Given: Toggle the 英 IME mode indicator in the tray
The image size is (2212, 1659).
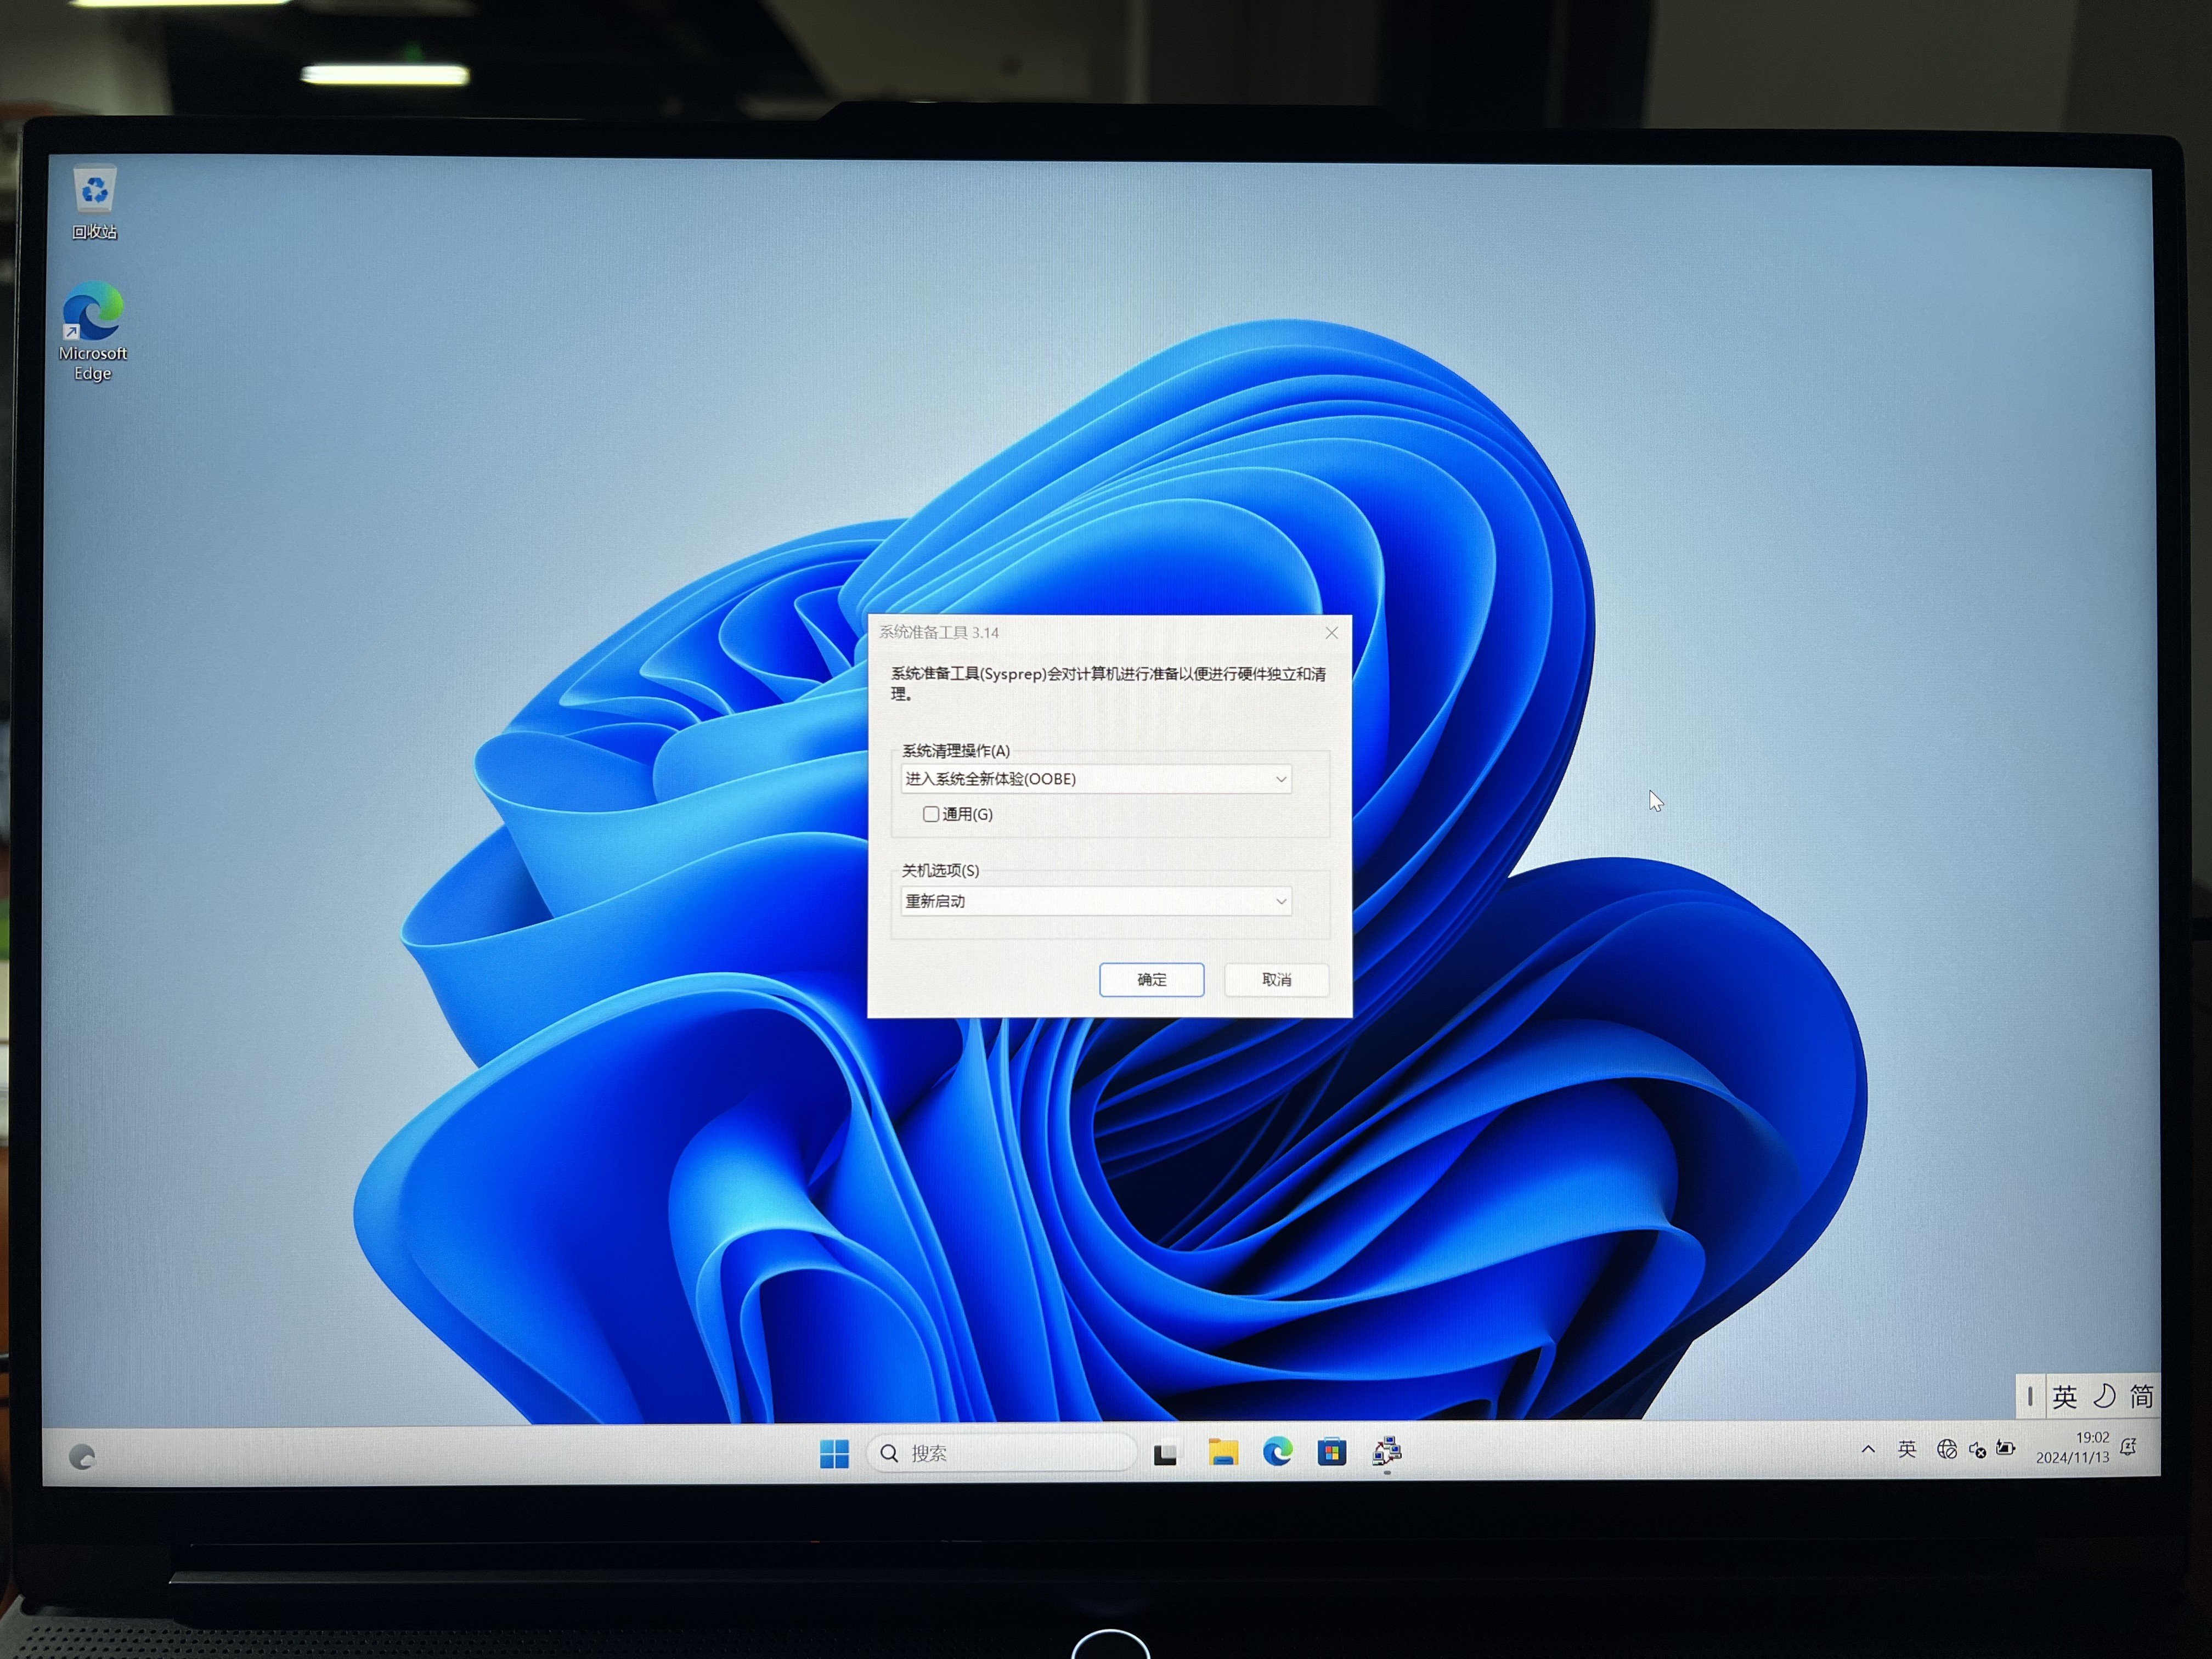Looking at the screenshot, I should (1907, 1449).
